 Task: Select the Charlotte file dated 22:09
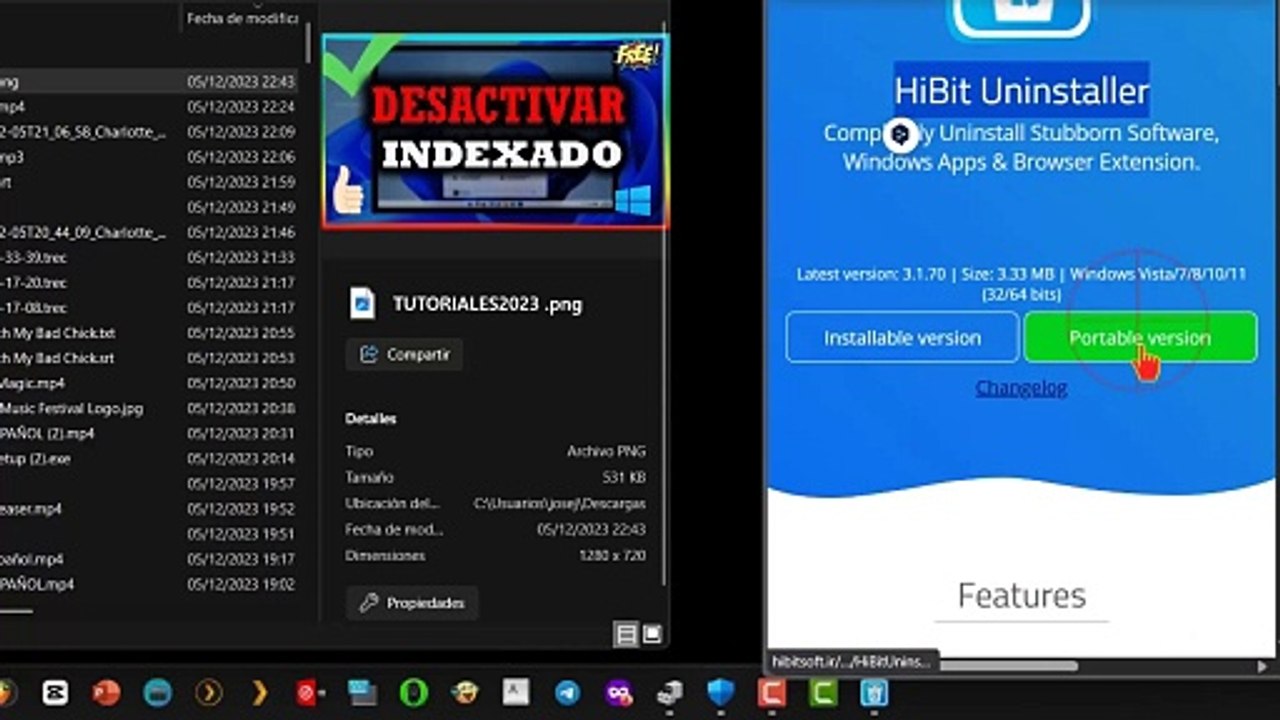coord(148,132)
